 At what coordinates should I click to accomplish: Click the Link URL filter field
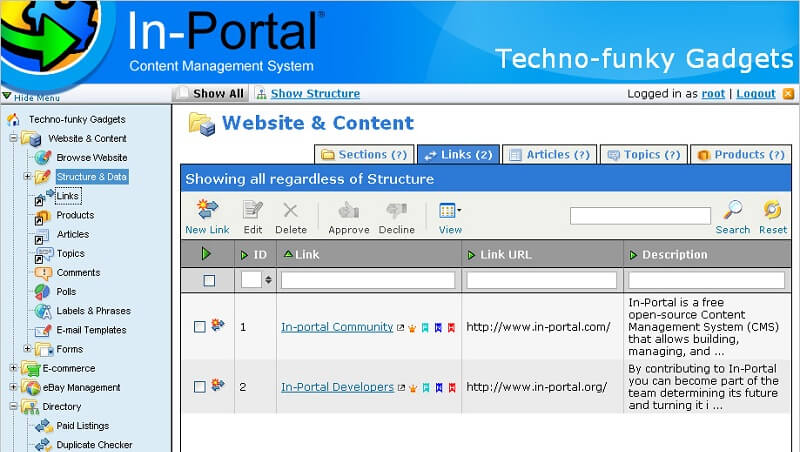click(542, 280)
